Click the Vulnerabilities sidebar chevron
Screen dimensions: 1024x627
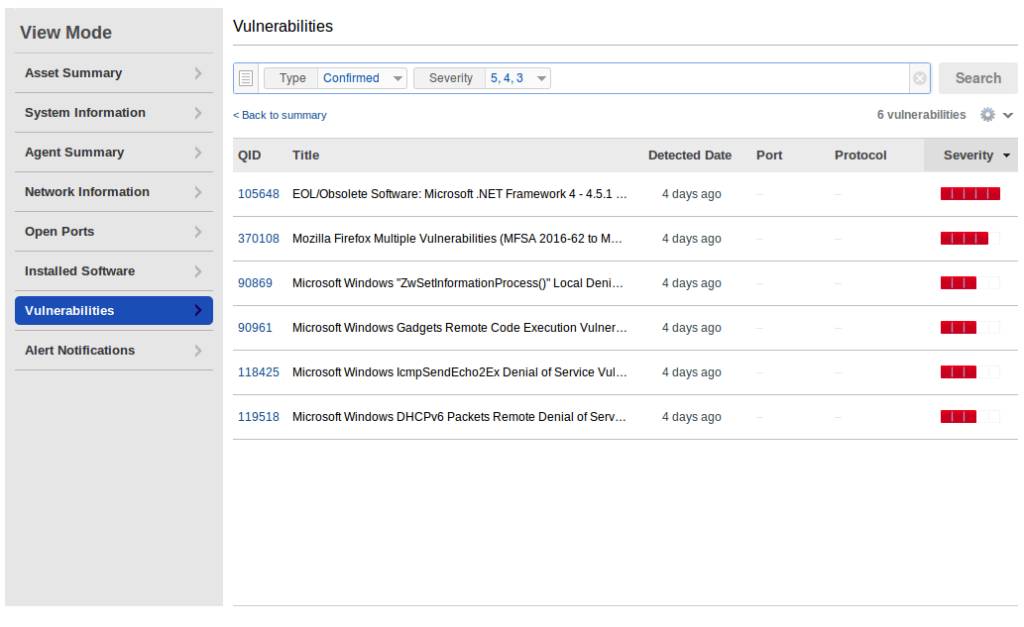tap(198, 310)
